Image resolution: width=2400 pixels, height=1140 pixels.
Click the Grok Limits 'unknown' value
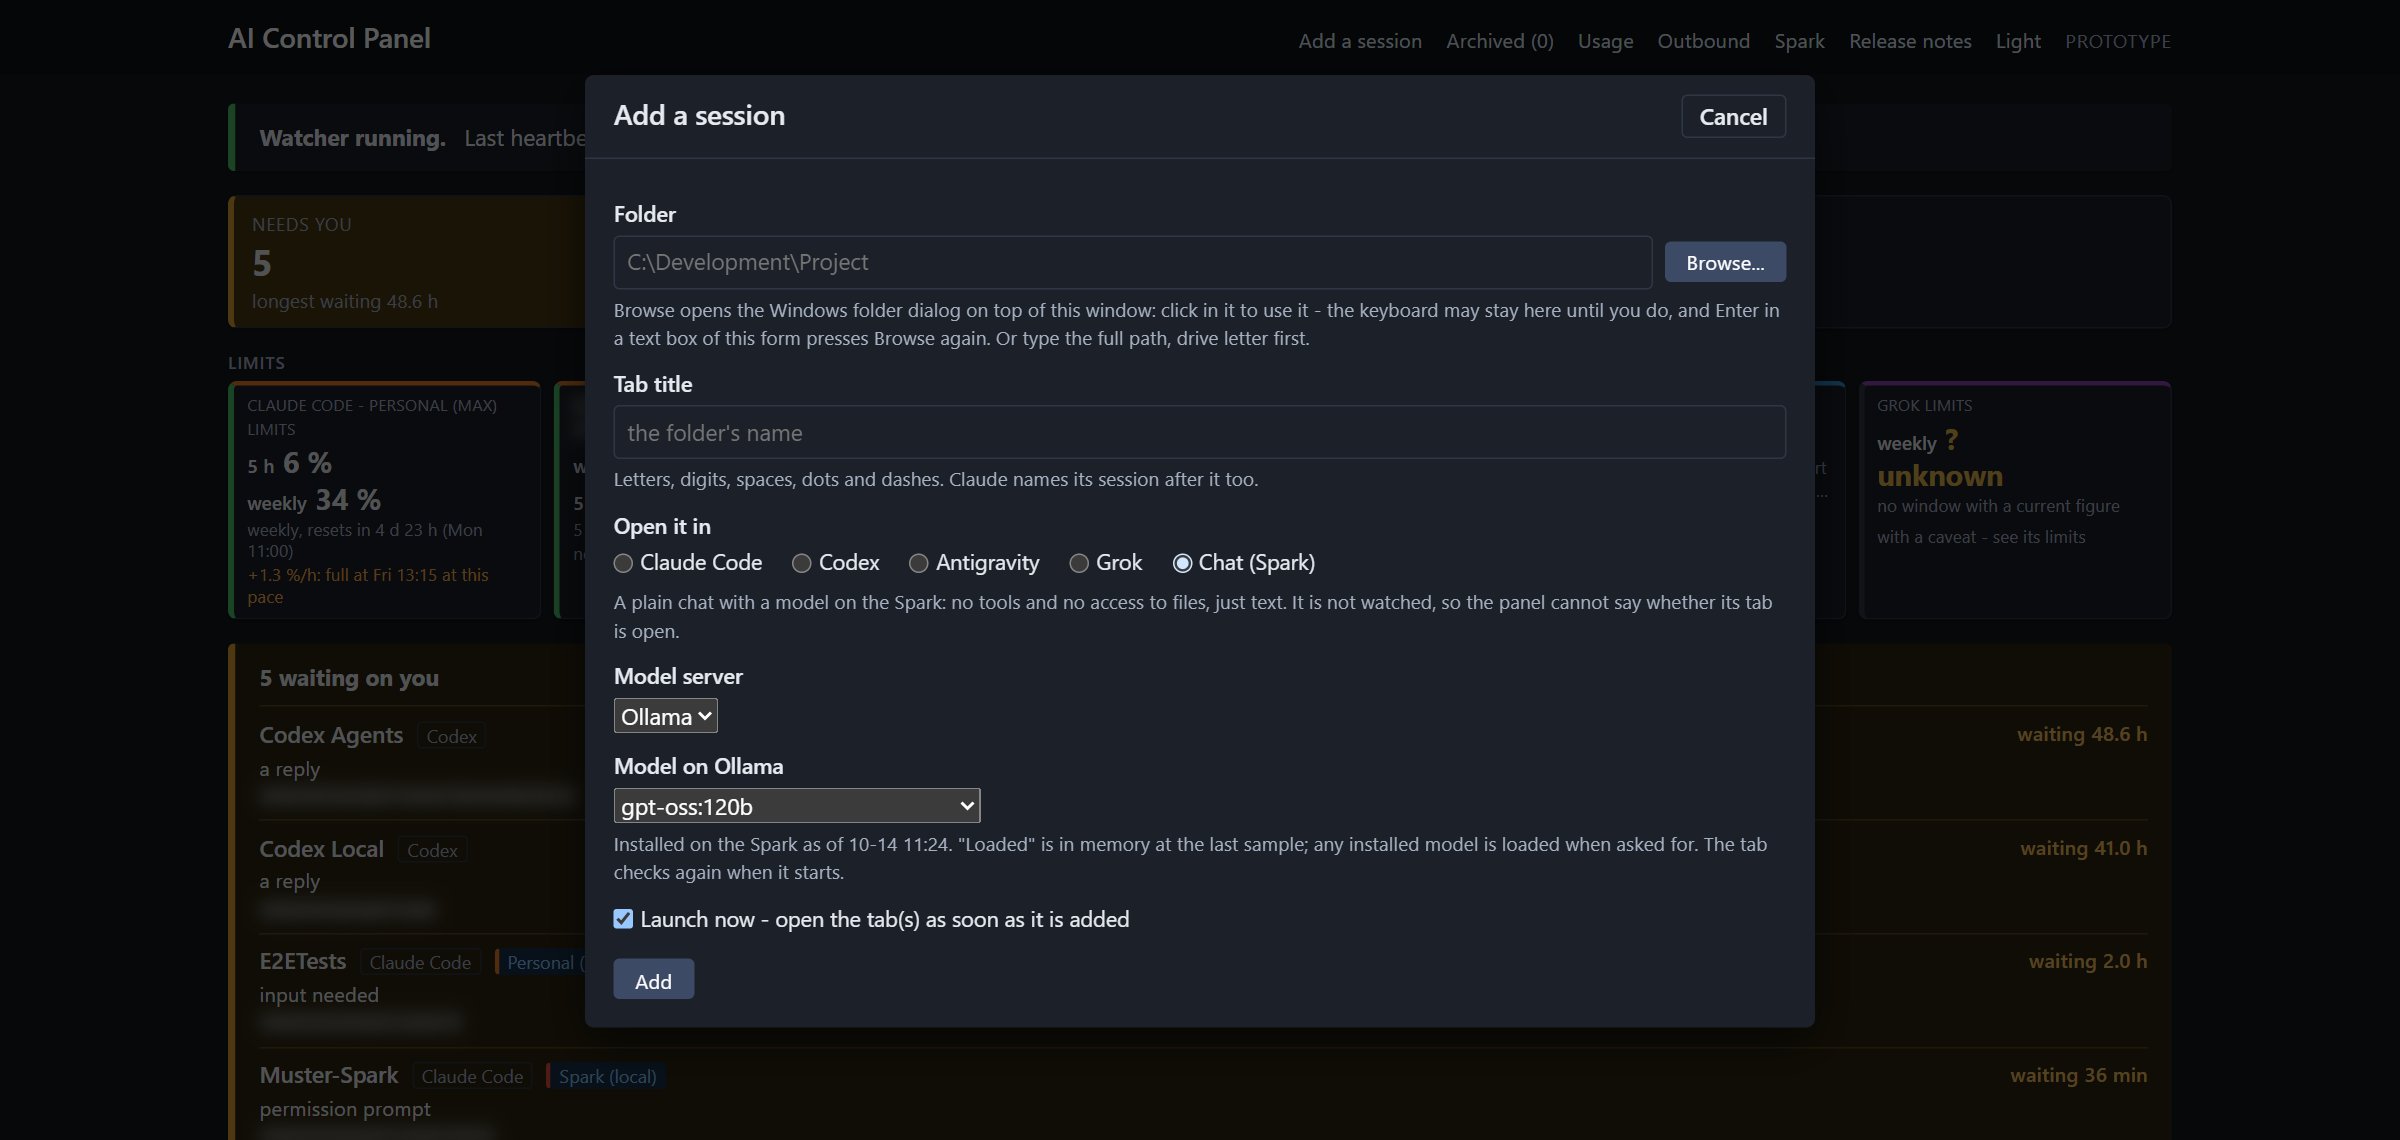pos(1940,476)
